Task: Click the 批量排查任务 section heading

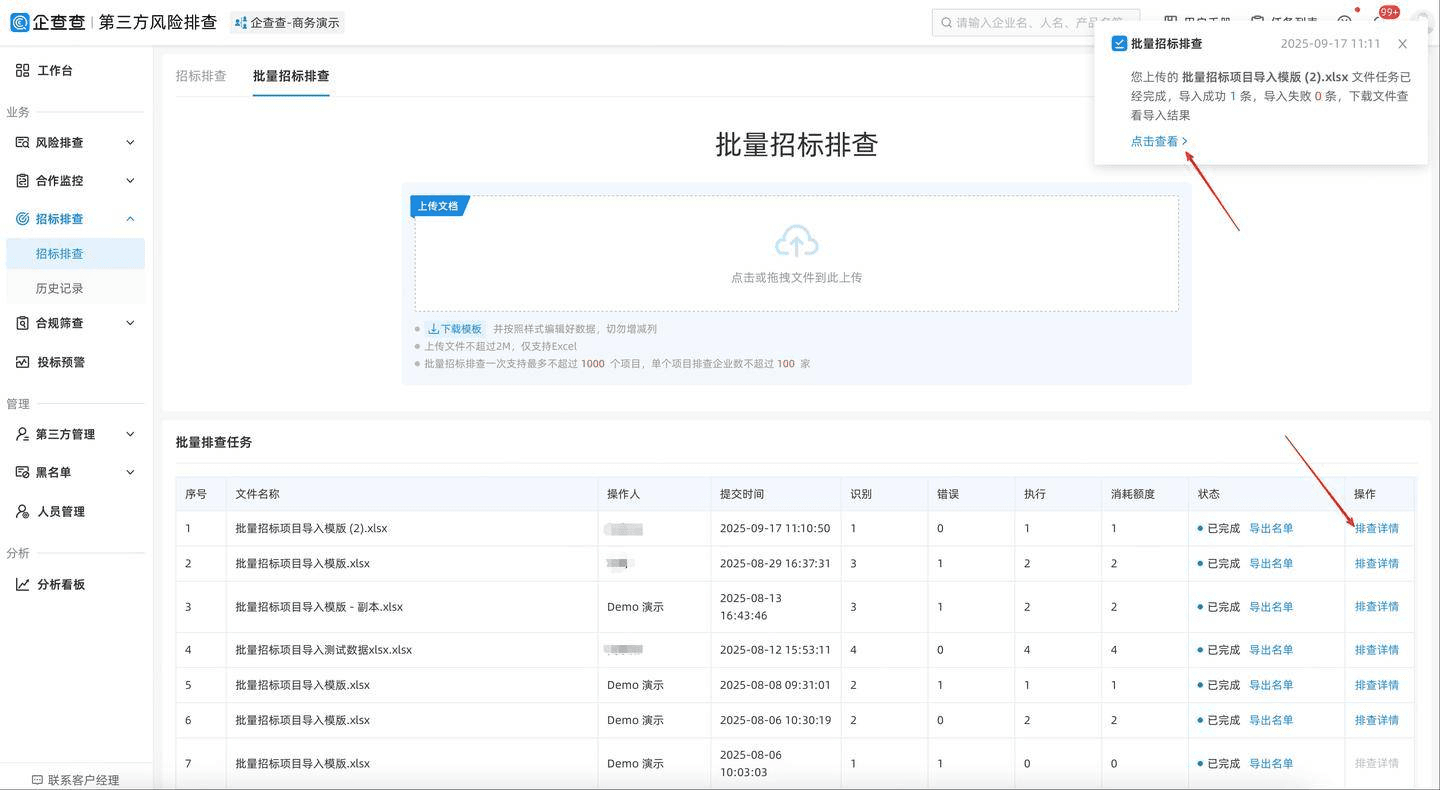Action: pos(214,442)
